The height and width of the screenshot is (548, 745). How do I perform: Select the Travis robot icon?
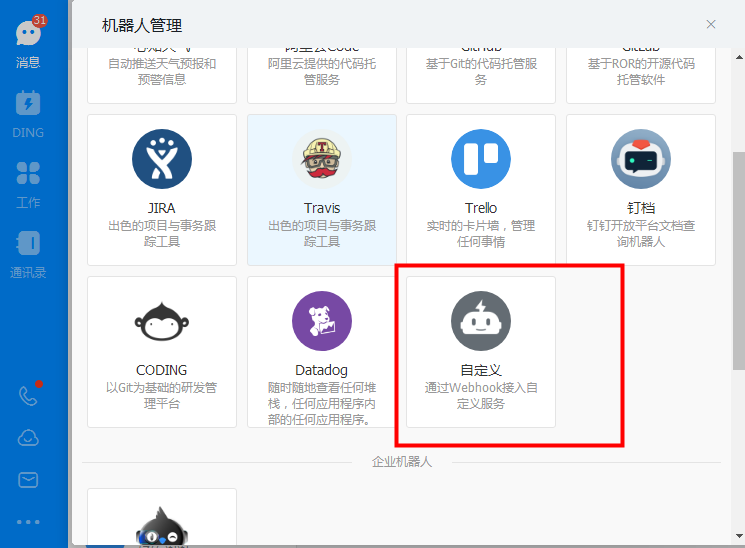(x=322, y=159)
